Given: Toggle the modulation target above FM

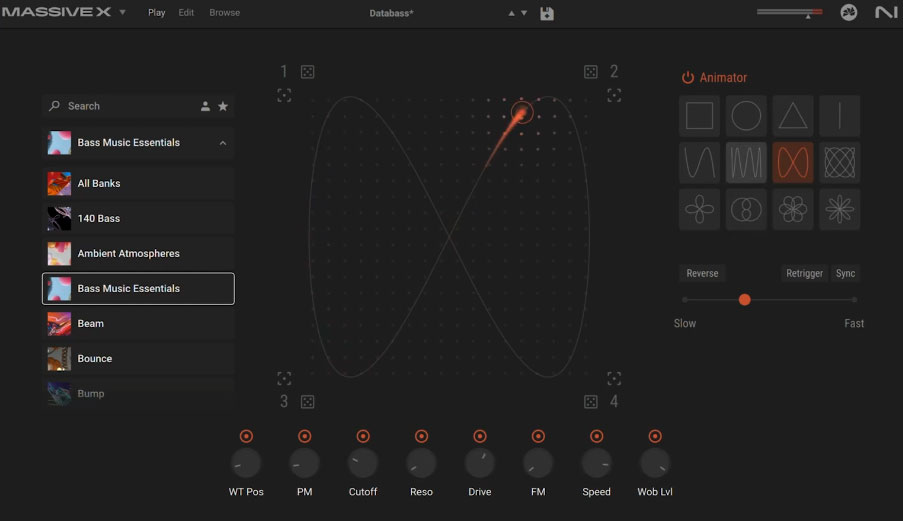Looking at the screenshot, I should tap(538, 436).
